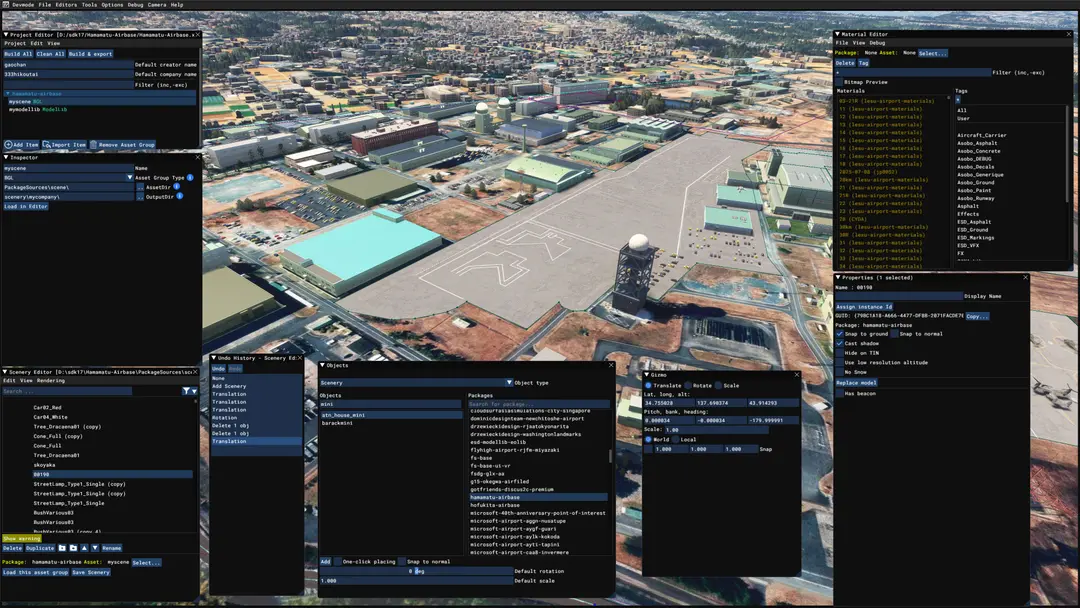The height and width of the screenshot is (608, 1080).
Task: Click the Display Name input field
Action: click(x=899, y=296)
